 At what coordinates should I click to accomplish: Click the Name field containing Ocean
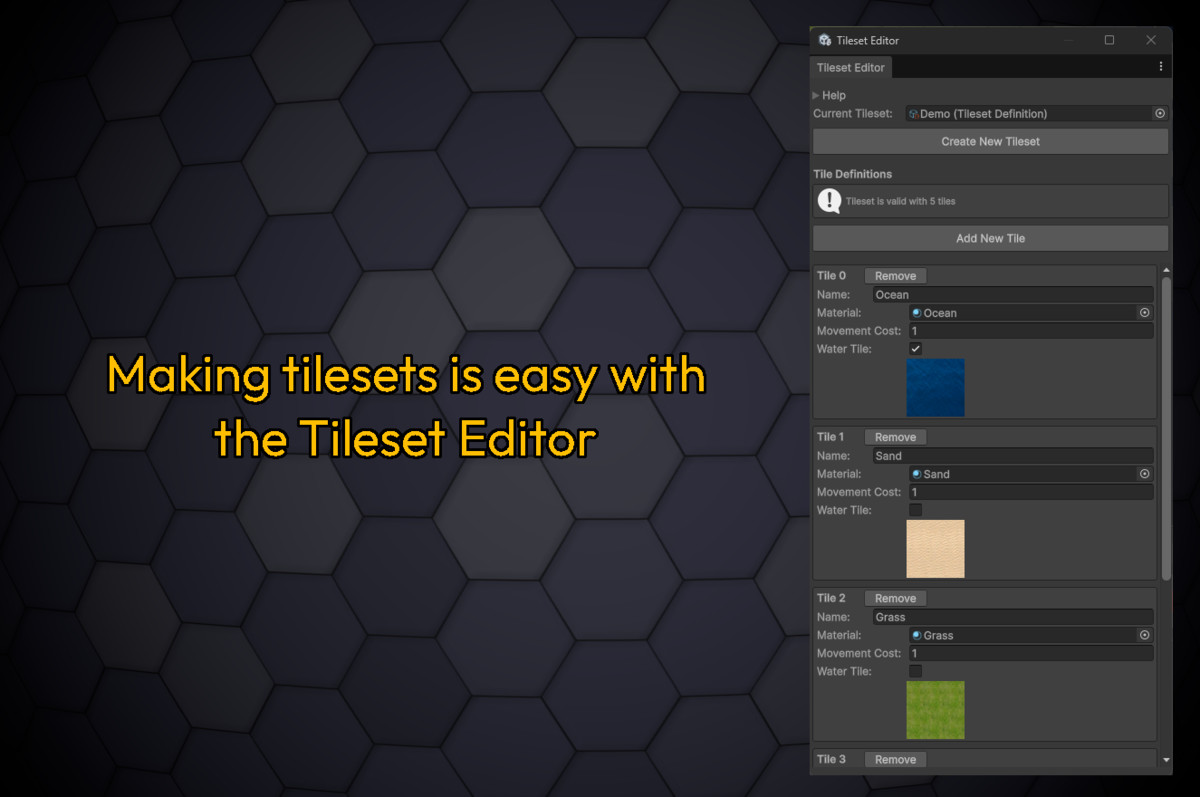1012,295
